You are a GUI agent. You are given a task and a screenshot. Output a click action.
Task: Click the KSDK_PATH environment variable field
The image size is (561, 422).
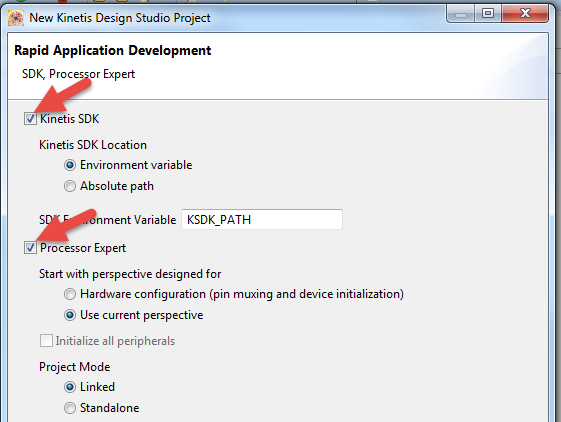(262, 219)
